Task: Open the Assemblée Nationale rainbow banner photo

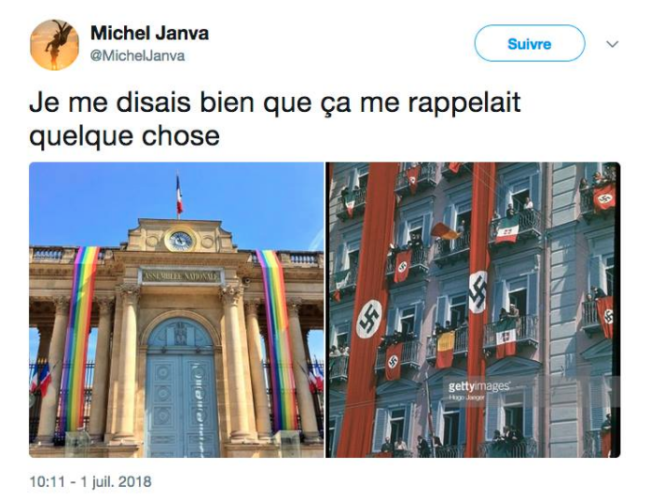Action: (x=177, y=310)
